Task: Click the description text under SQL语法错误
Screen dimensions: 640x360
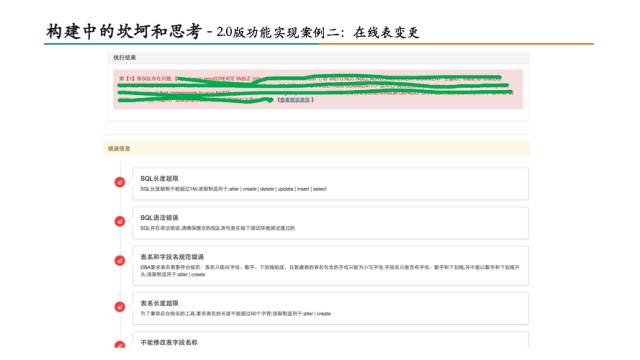Action: point(217,228)
